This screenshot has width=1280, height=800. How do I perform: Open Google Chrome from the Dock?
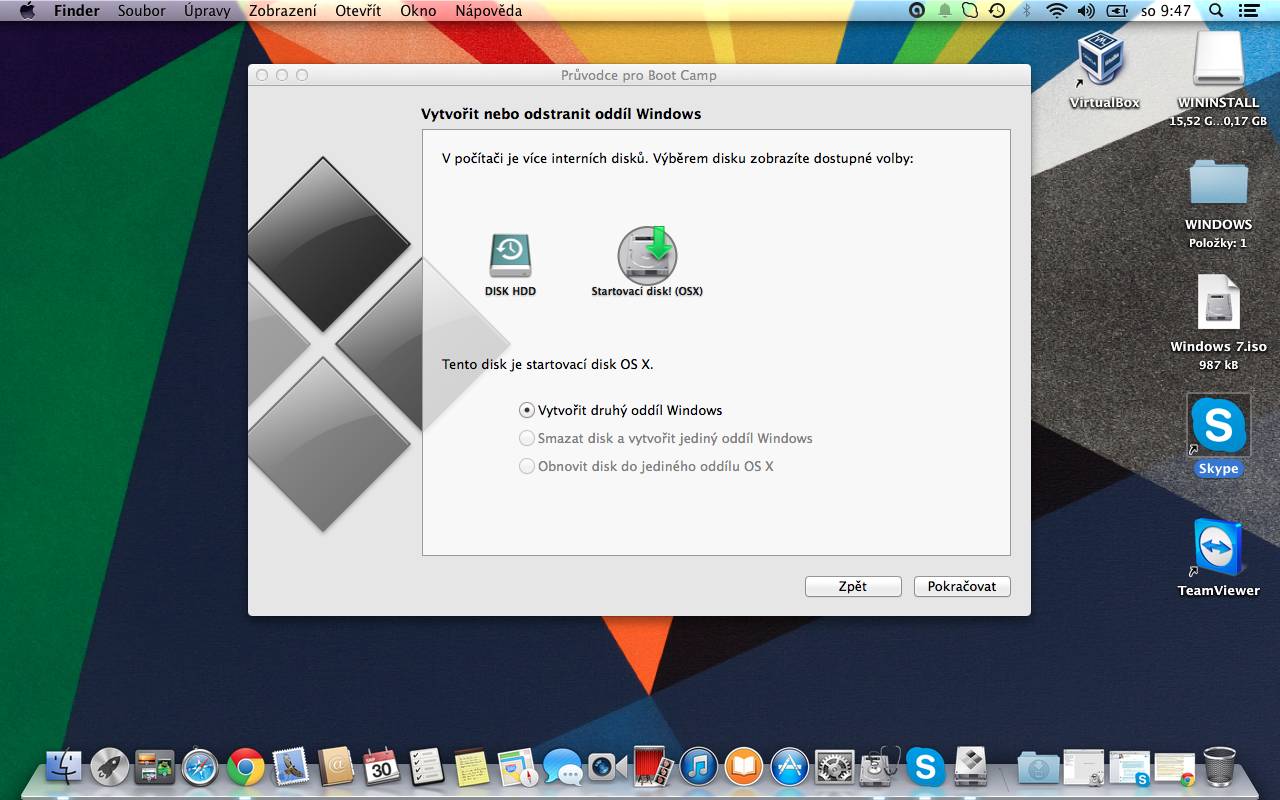point(245,767)
